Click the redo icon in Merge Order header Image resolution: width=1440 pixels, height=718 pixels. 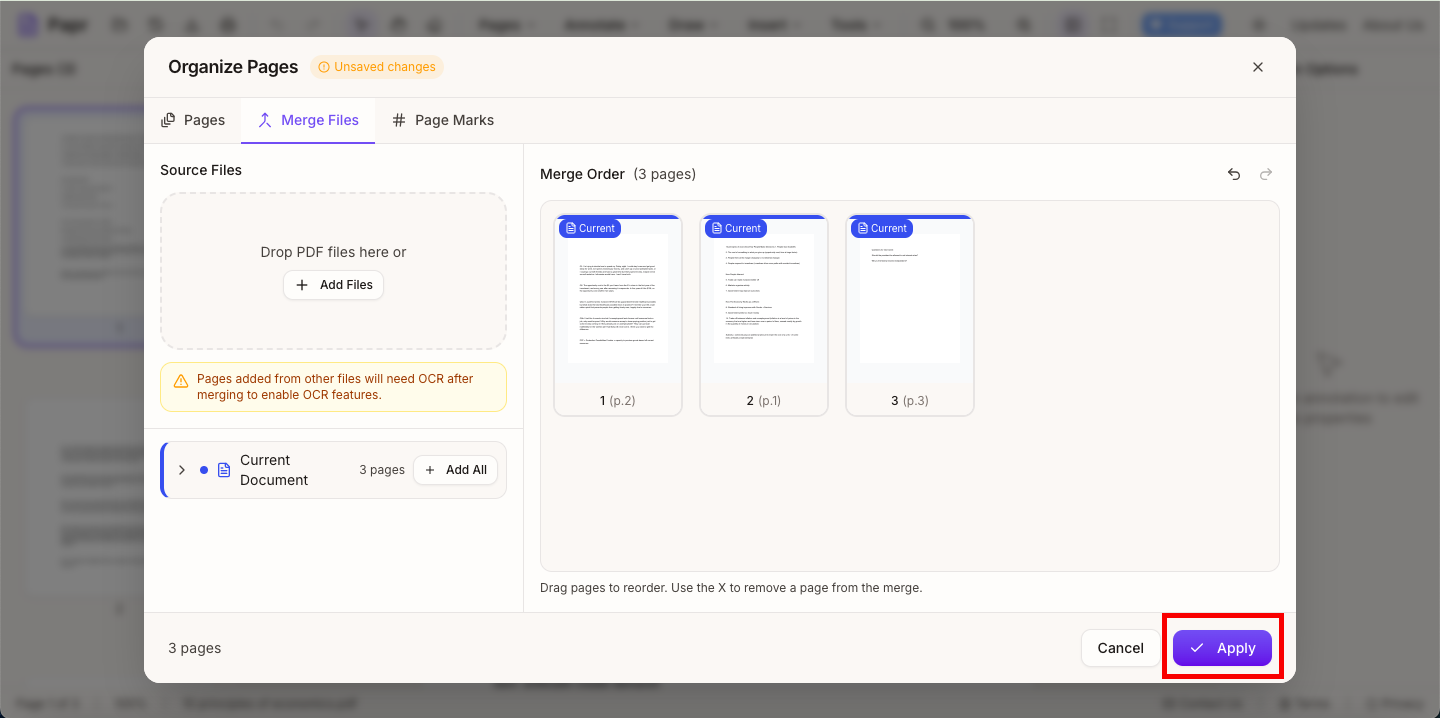click(x=1266, y=174)
